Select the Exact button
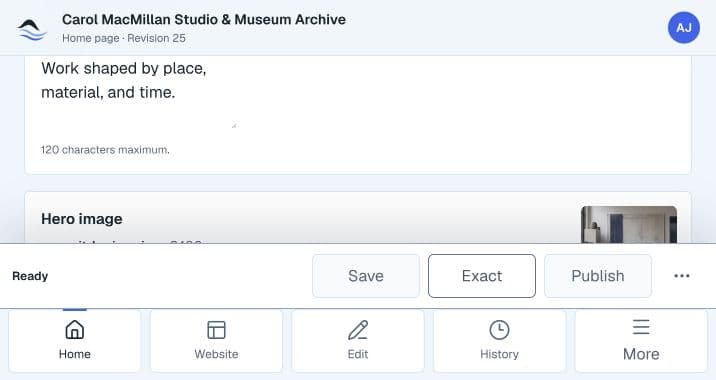 pyautogui.click(x=482, y=276)
